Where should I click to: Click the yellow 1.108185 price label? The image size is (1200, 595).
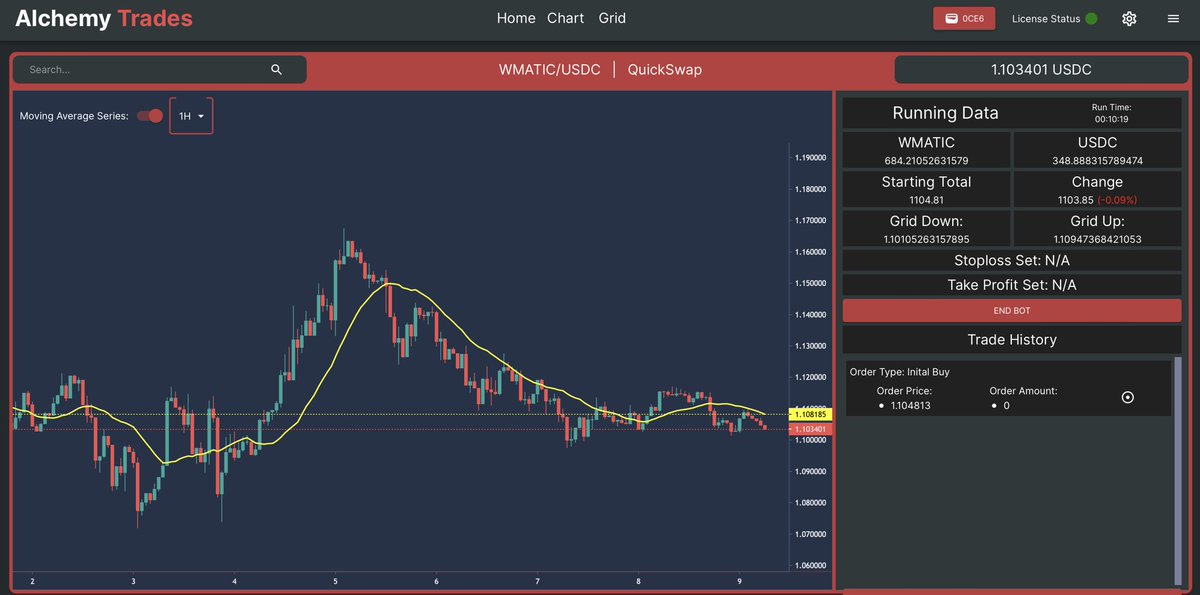click(810, 413)
